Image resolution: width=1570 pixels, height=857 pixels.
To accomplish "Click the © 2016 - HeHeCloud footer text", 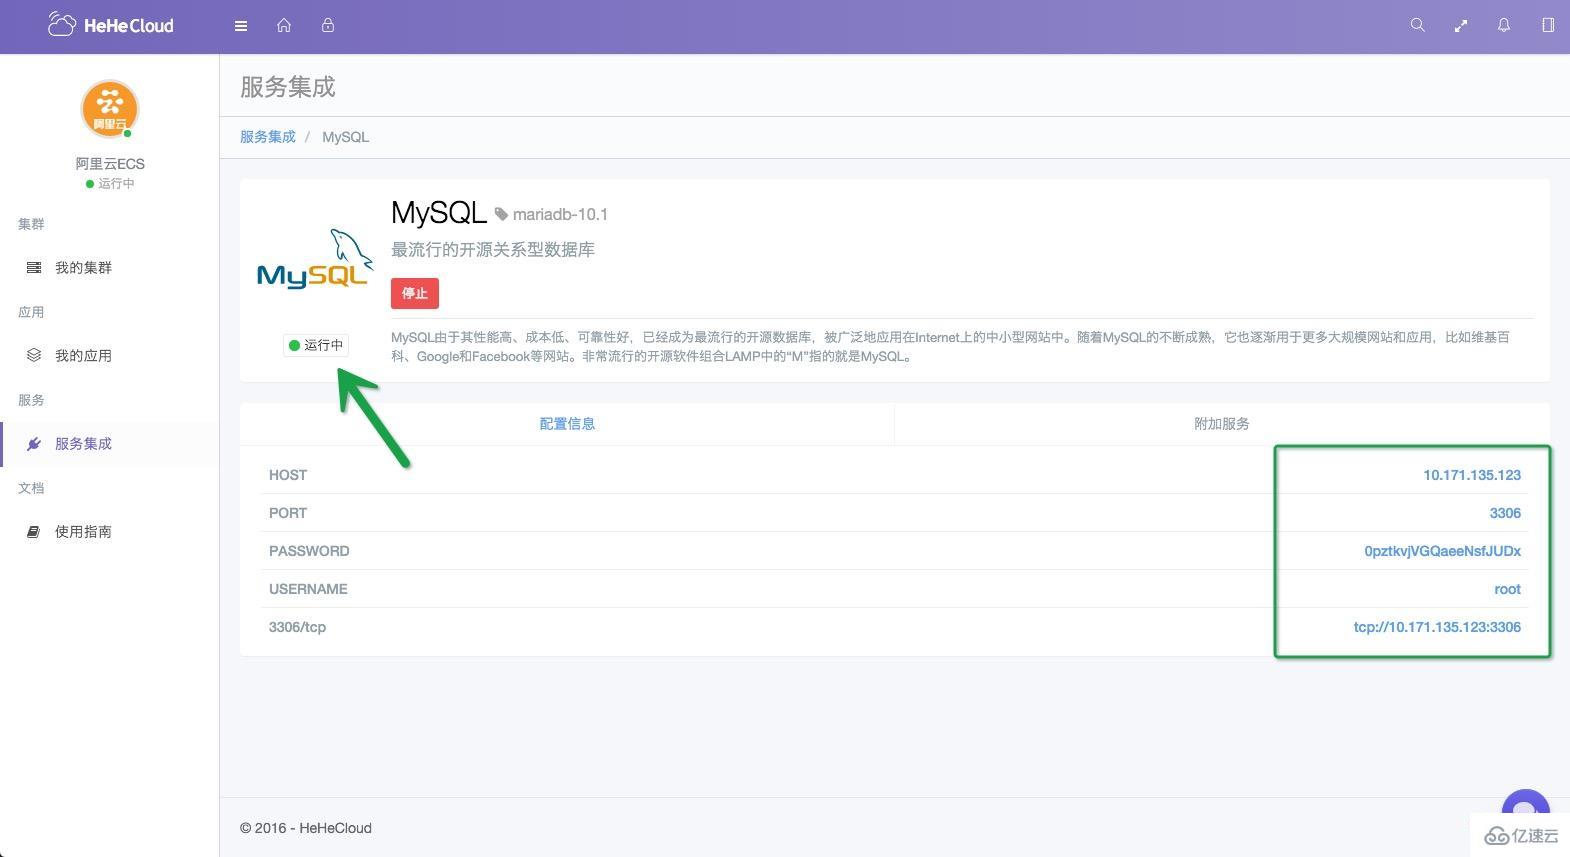I will (x=306, y=828).
